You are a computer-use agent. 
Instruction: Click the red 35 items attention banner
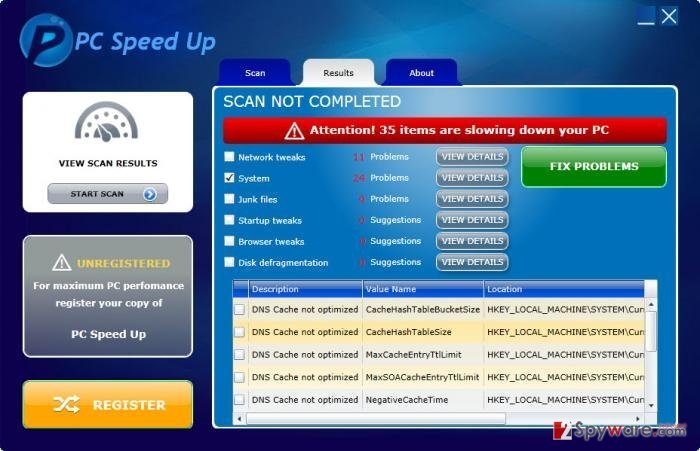coord(445,130)
